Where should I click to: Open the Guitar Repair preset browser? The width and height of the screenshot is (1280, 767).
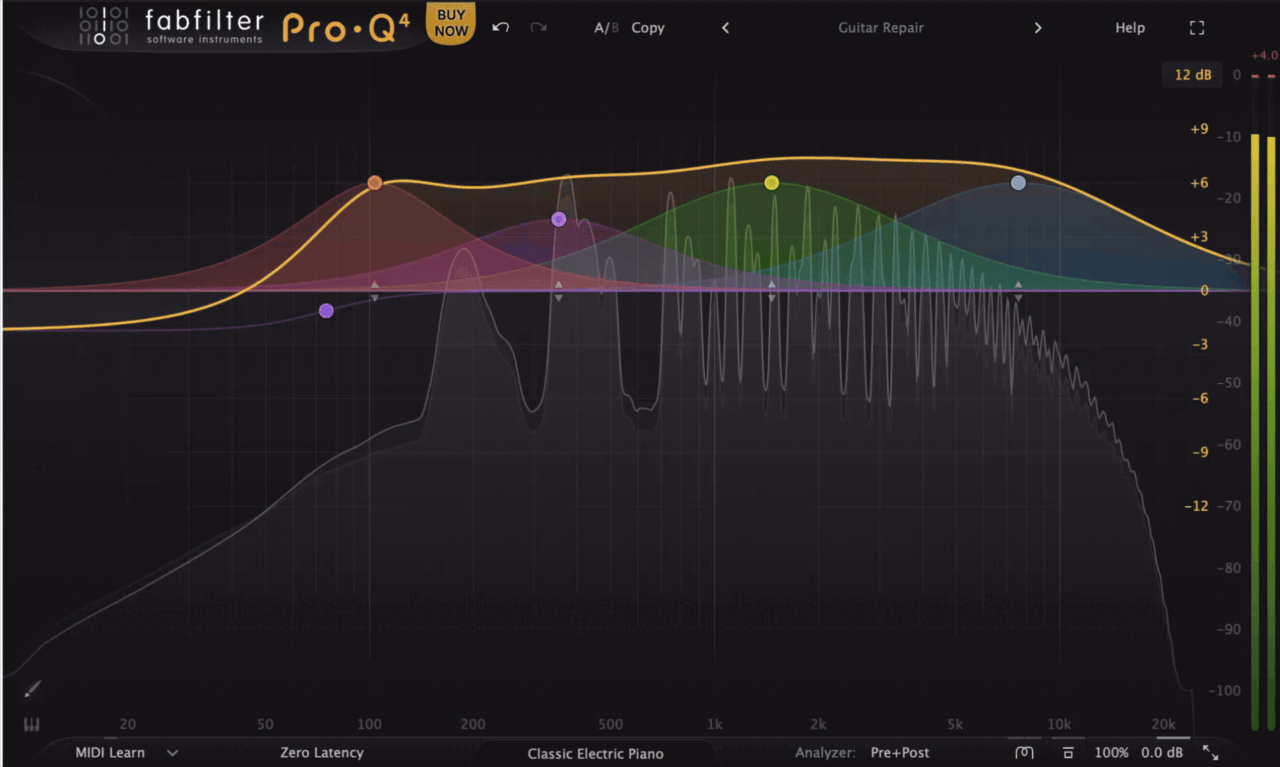pyautogui.click(x=881, y=28)
